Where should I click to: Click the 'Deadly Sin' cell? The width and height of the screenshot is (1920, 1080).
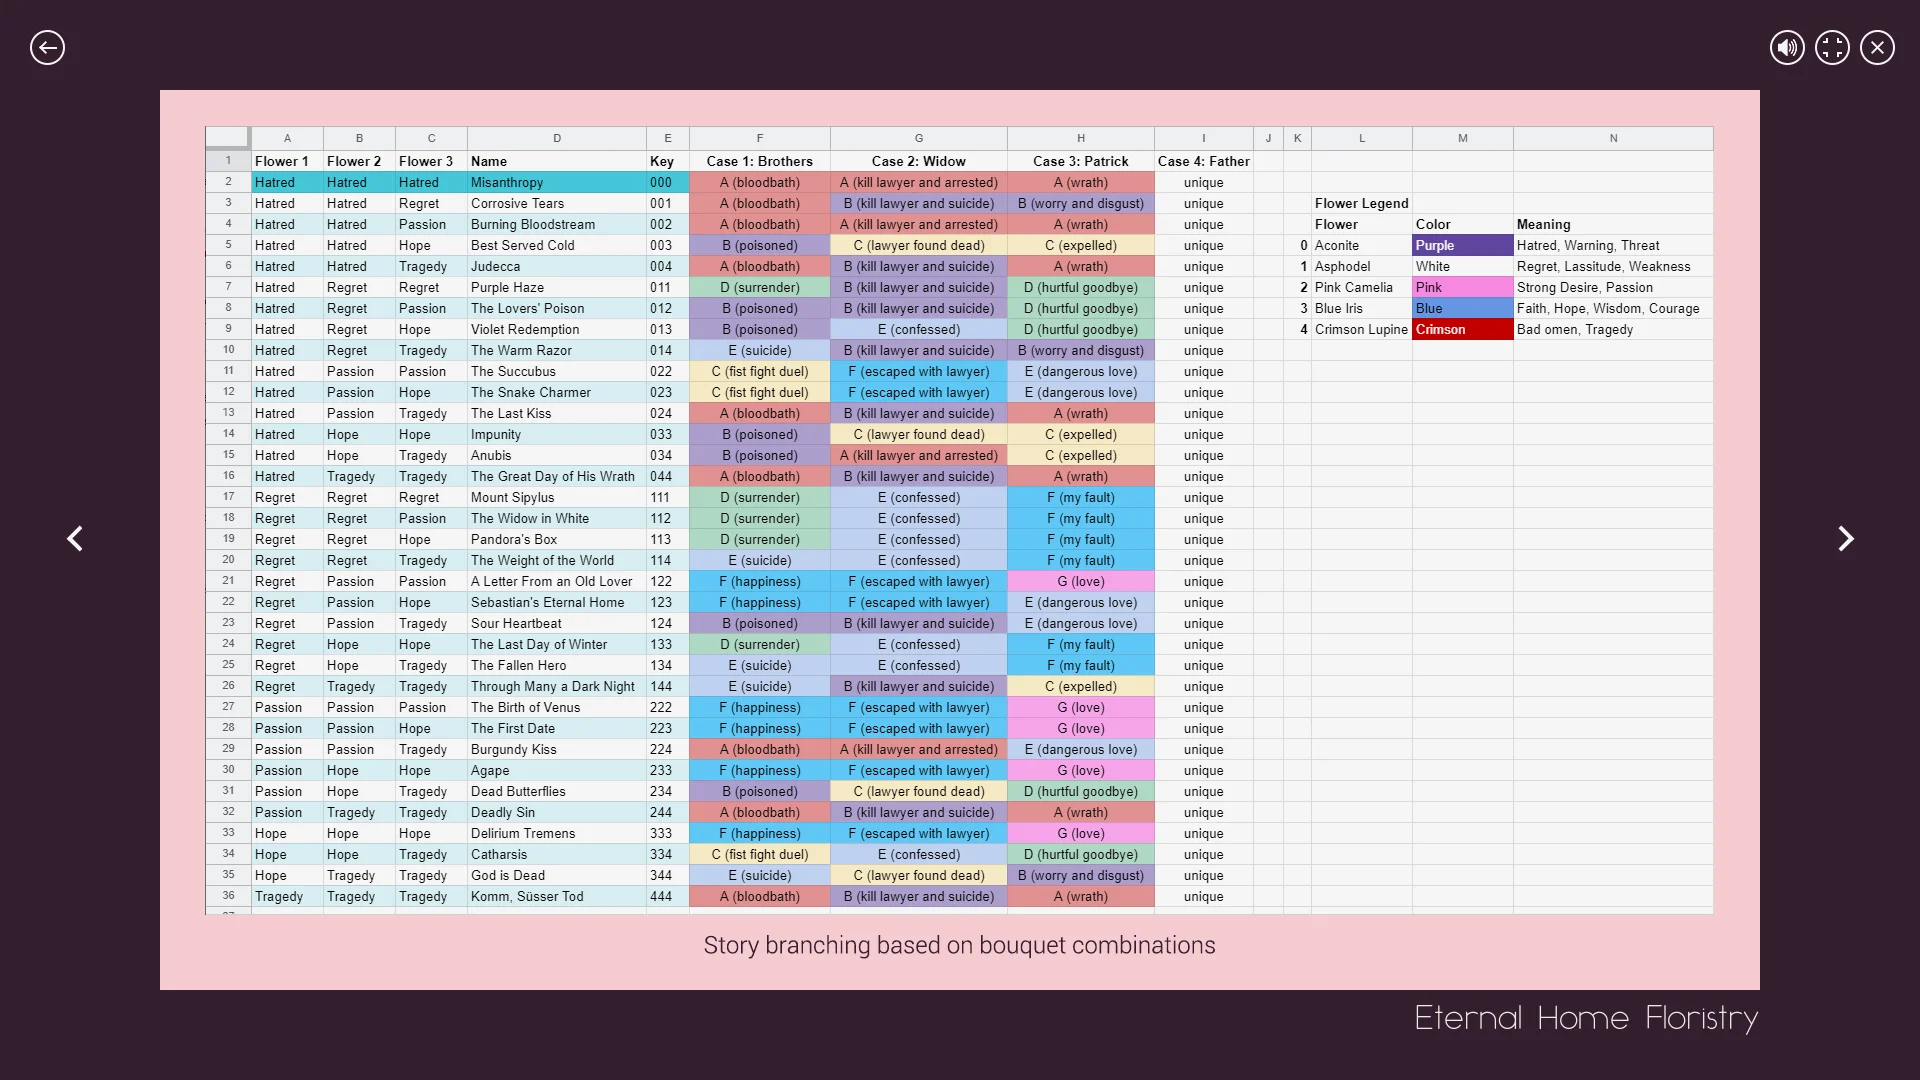click(556, 812)
